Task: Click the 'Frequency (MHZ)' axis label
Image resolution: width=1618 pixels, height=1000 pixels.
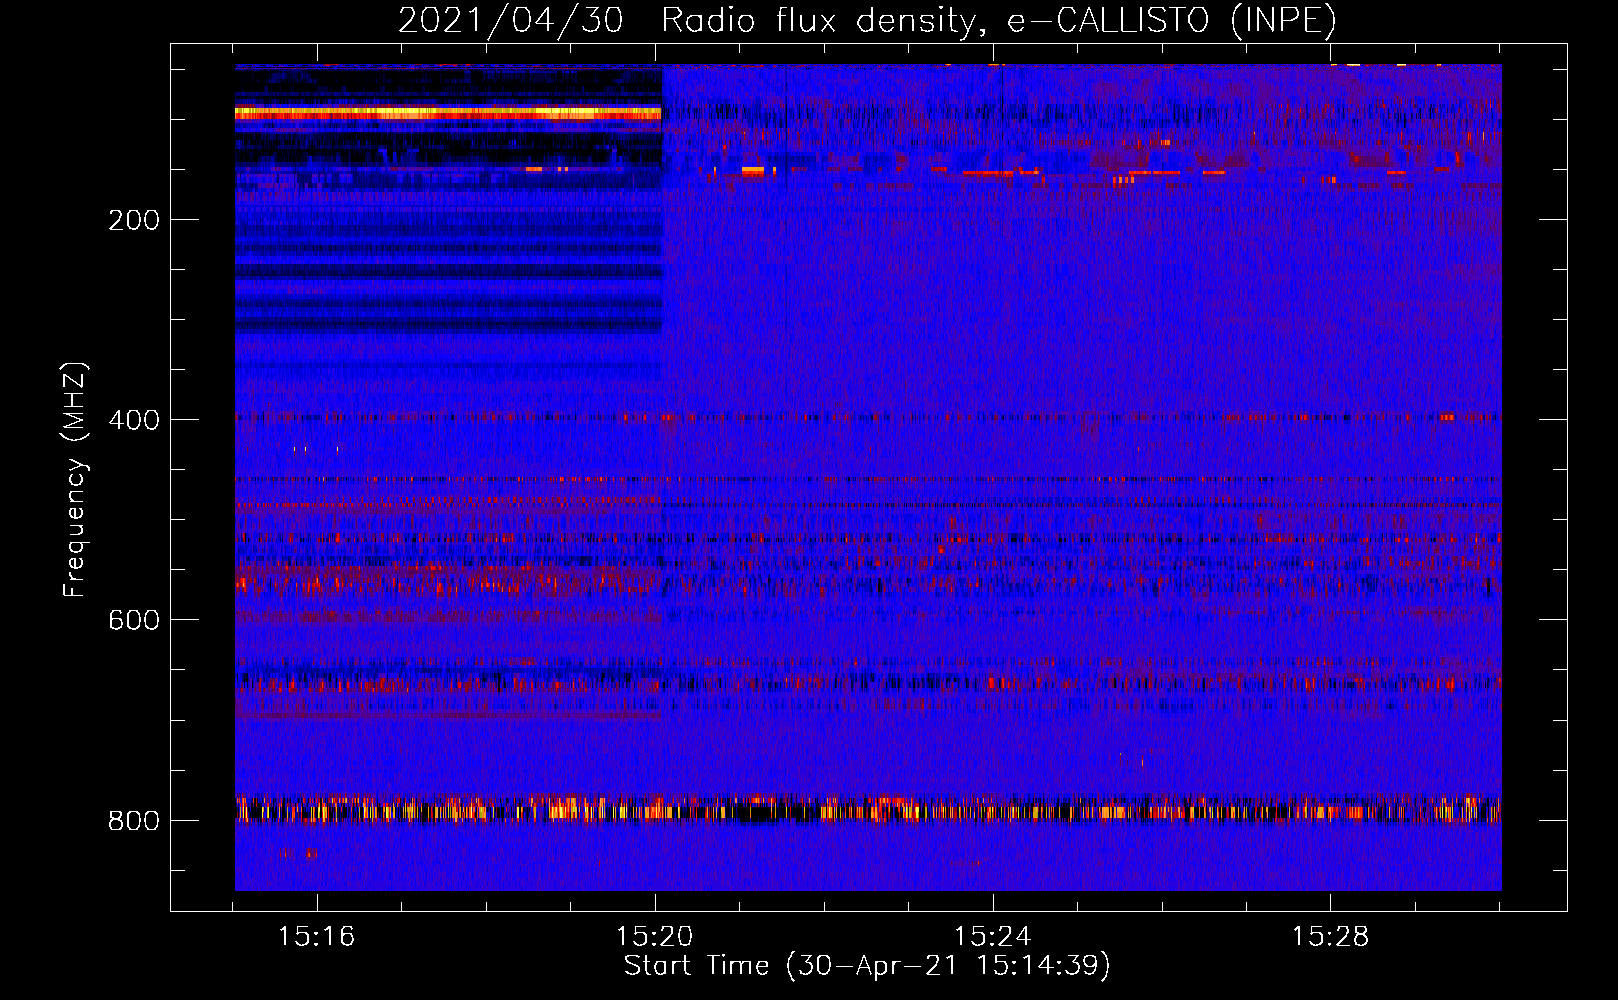Action: click(75, 480)
